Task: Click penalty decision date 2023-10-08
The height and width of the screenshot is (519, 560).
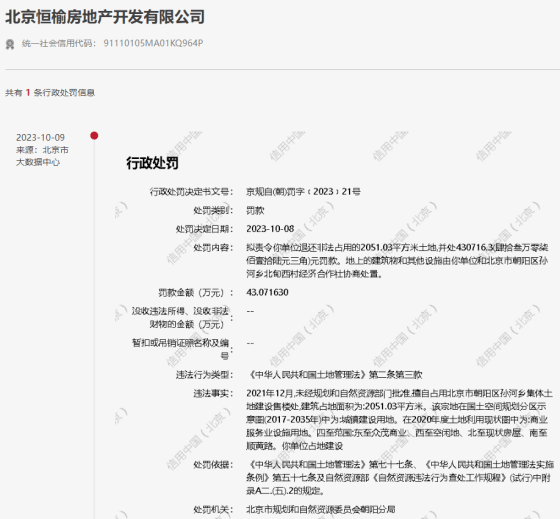Action: [270, 229]
